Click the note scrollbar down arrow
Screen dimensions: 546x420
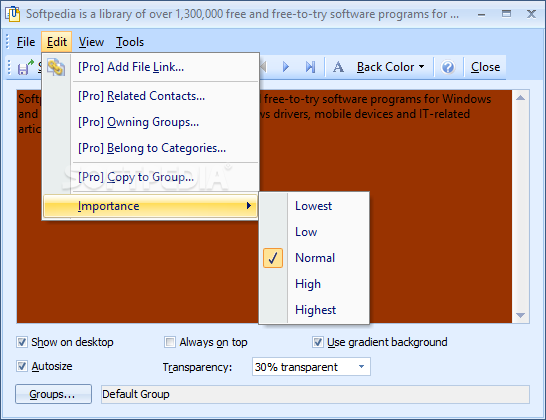coord(521,315)
